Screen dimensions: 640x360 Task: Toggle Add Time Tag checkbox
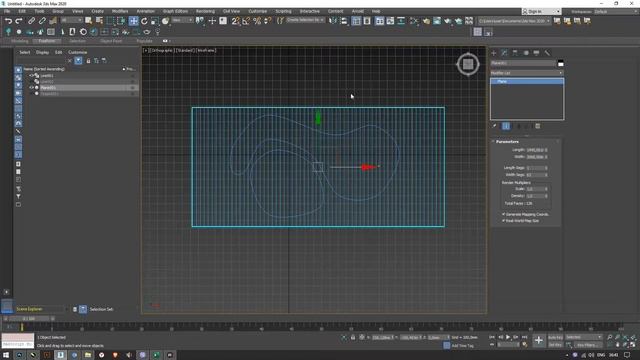[x=447, y=345]
